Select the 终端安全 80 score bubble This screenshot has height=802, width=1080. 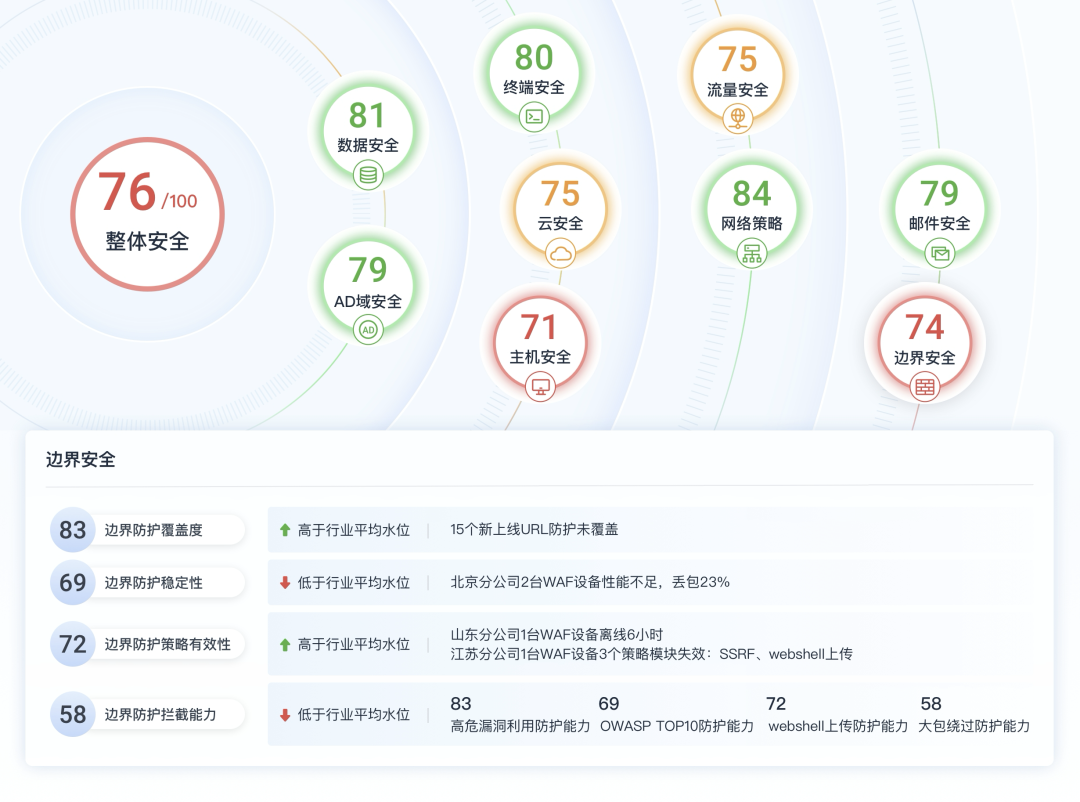[534, 73]
